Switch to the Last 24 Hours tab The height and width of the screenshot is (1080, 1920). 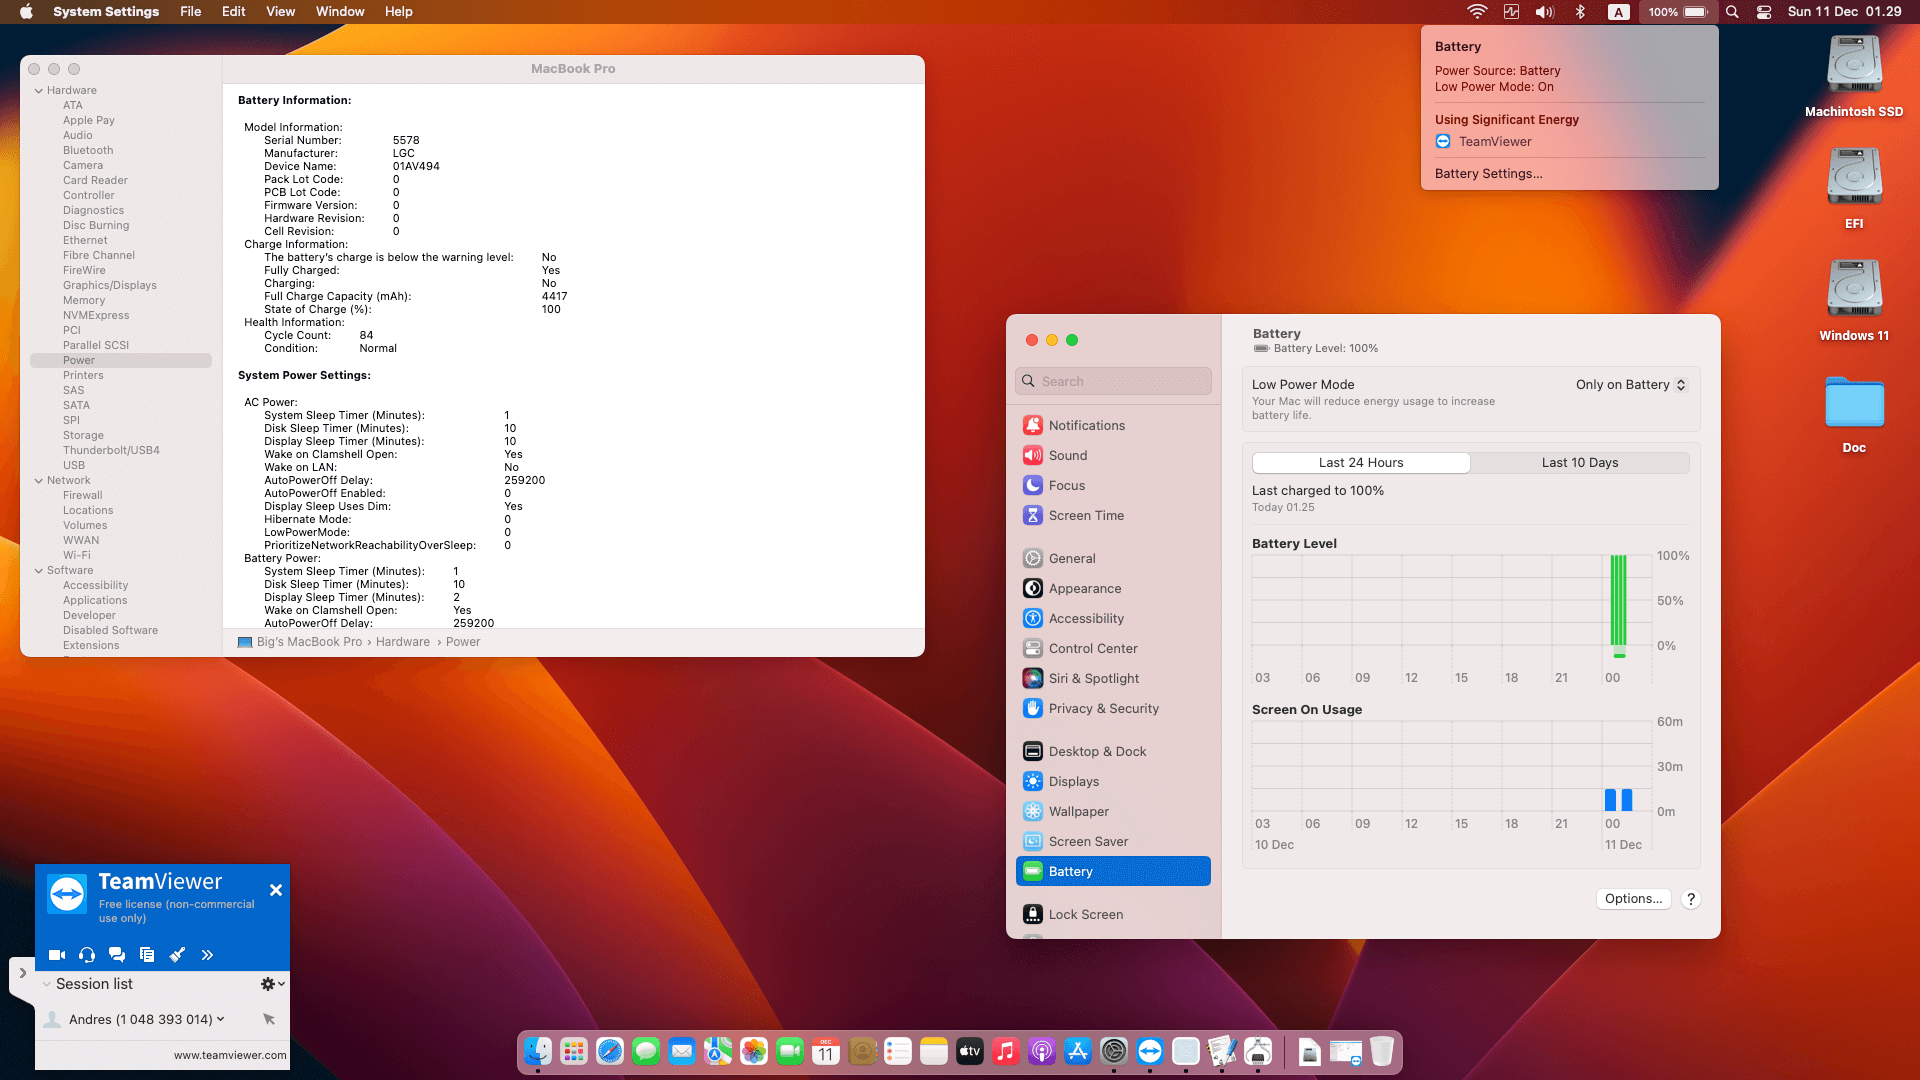coord(1361,463)
